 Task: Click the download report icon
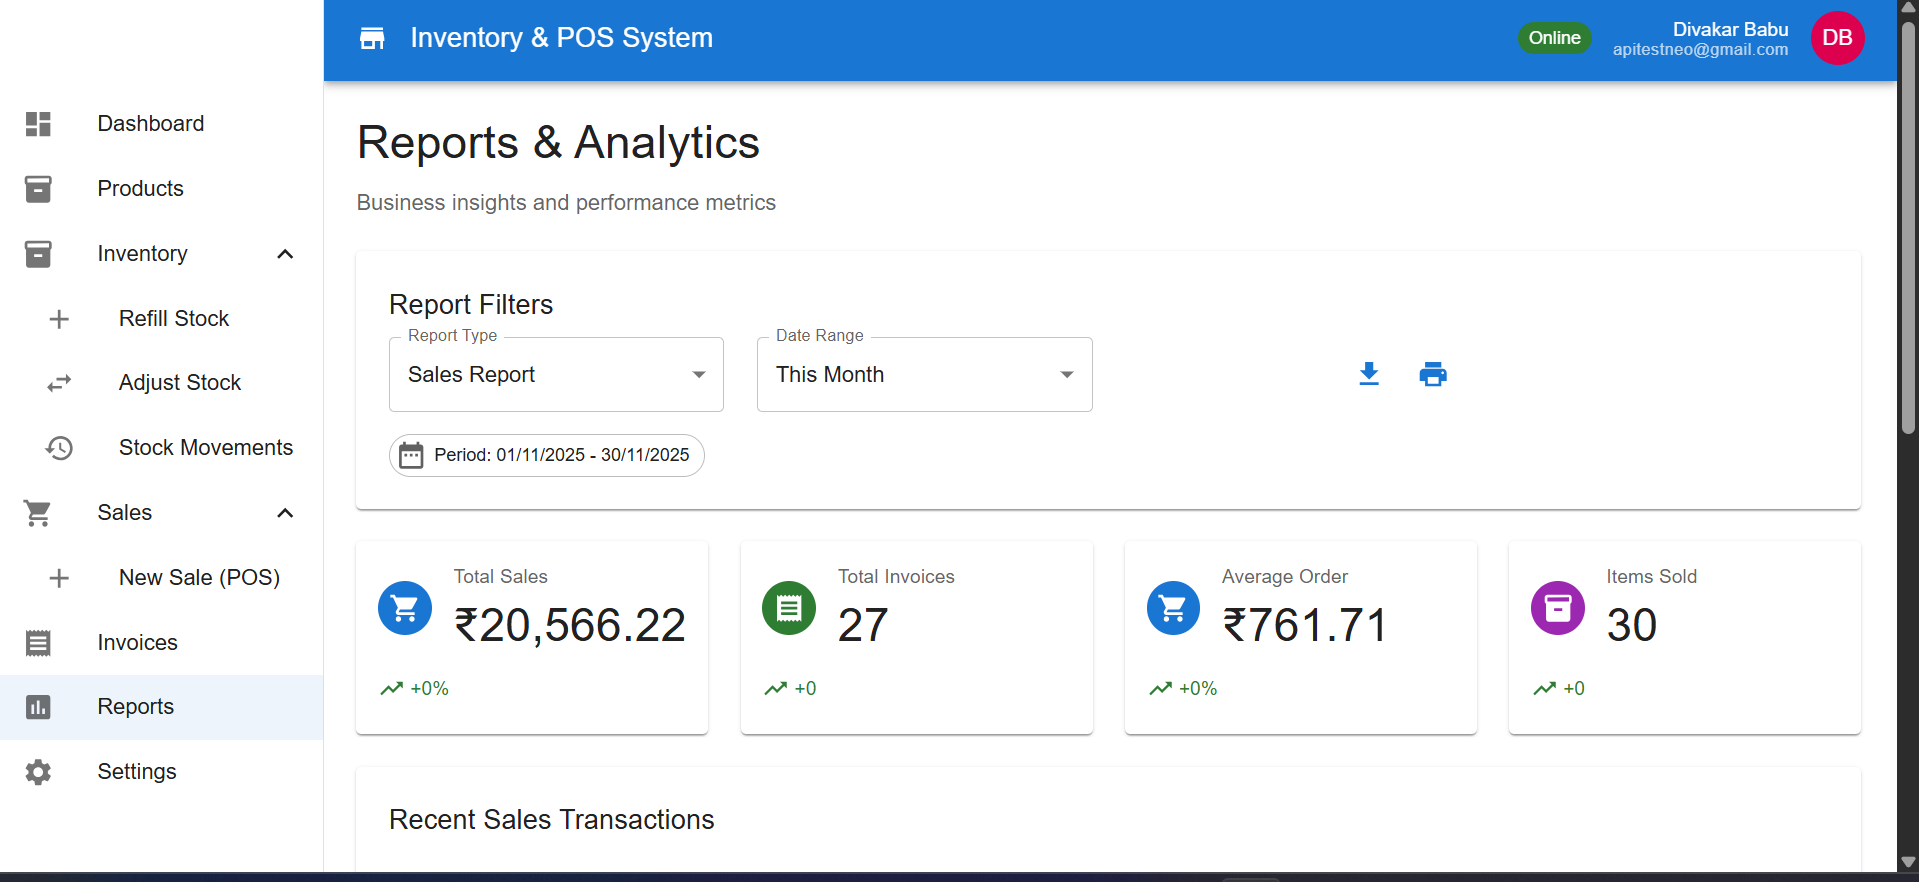[1369, 374]
